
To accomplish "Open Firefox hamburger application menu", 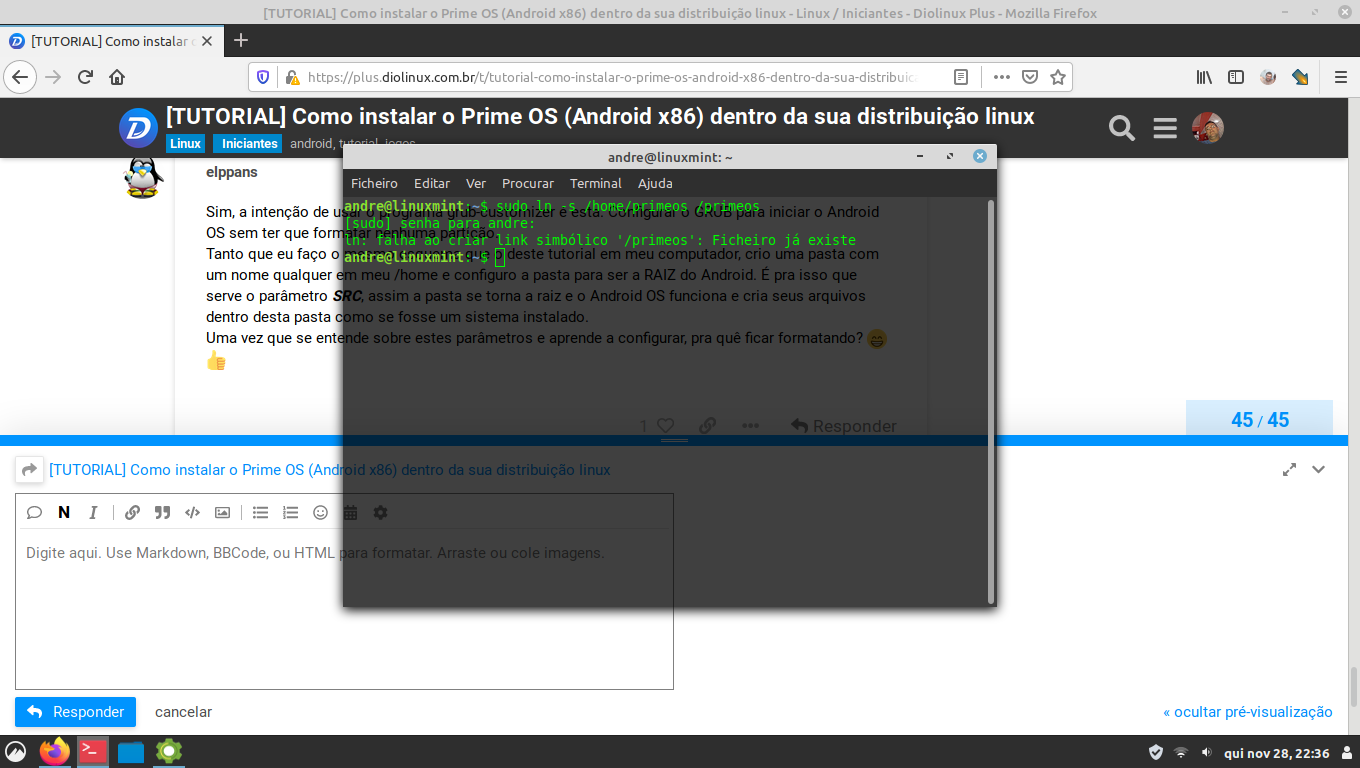I will [x=1340, y=77].
